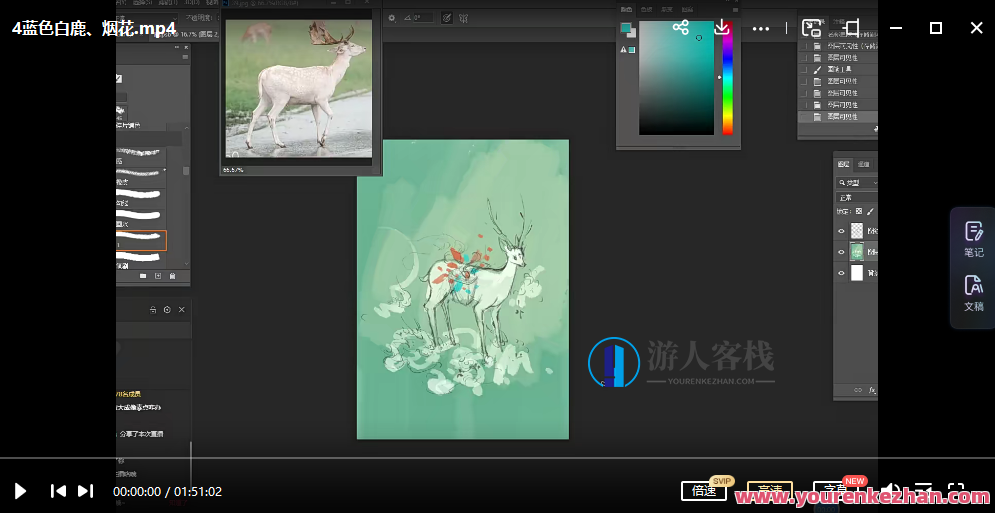This screenshot has height=513, width=995.
Task: Open the 高清 video quality selector
Action: point(769,491)
